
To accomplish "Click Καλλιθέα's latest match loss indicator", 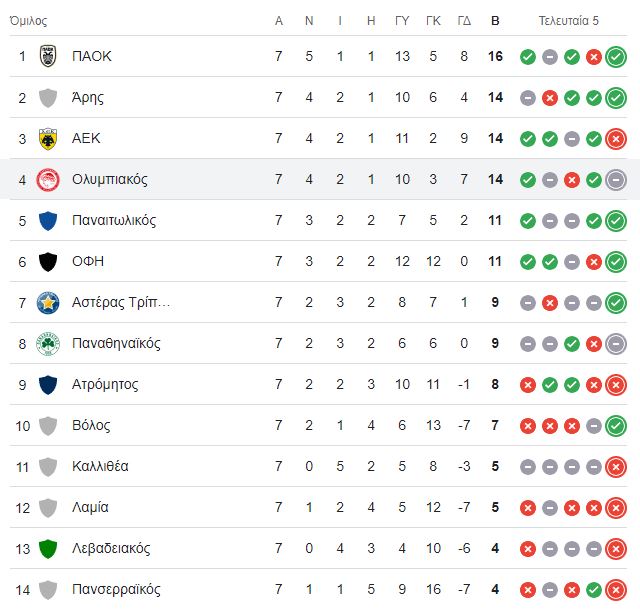I will (x=616, y=467).
